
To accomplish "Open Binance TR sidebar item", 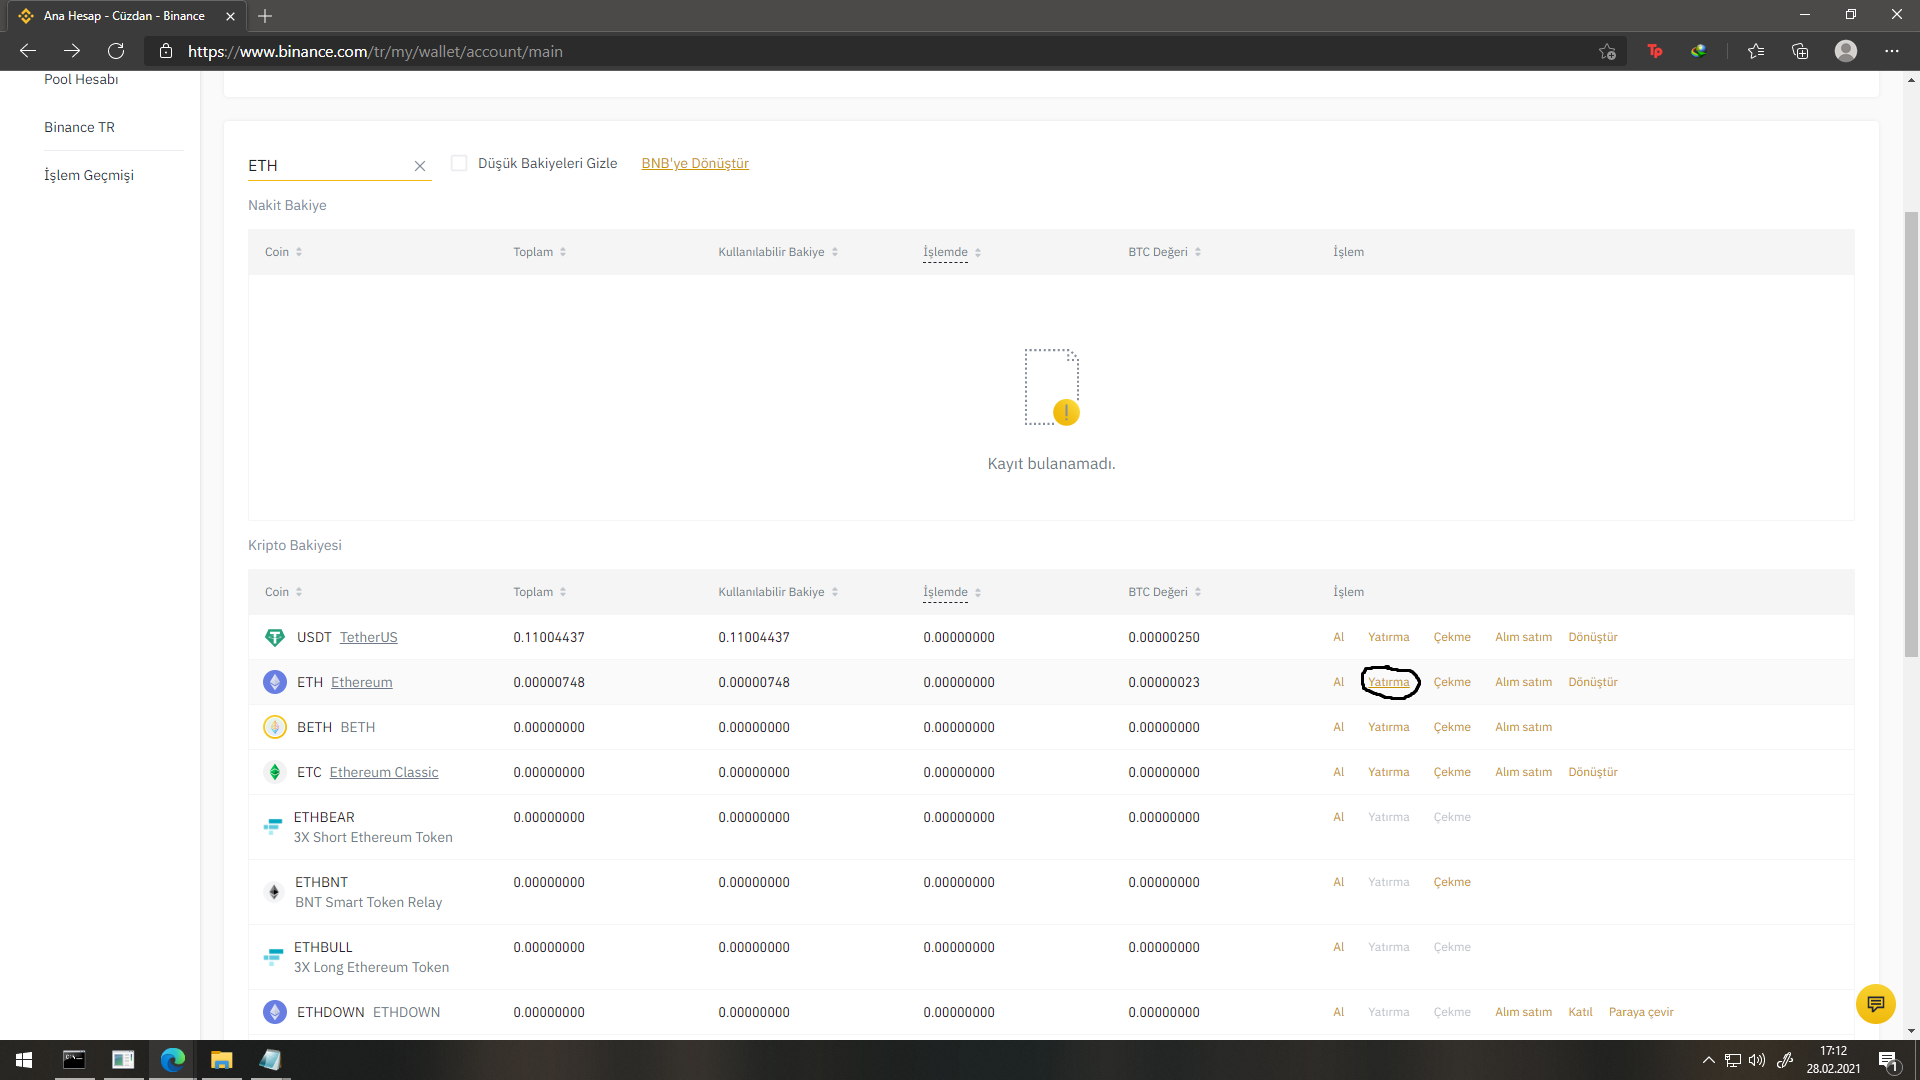I will pos(79,127).
